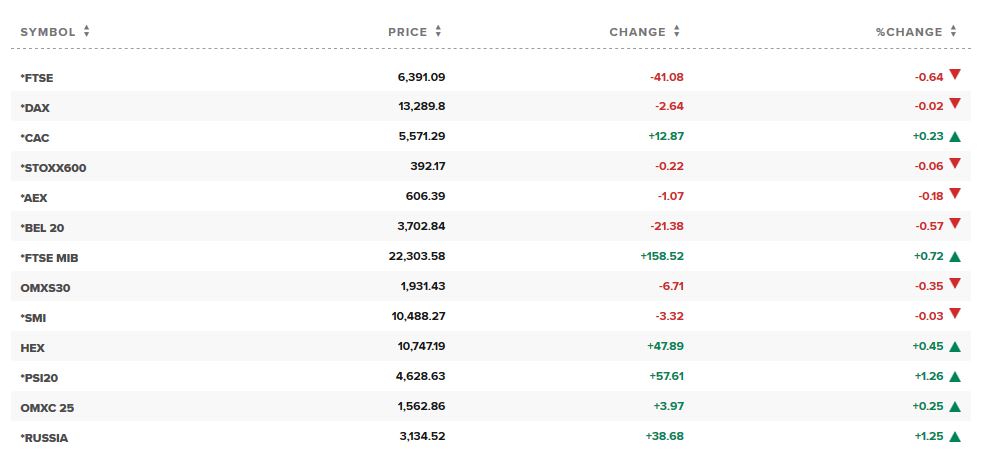Viewport: 986px width, 469px height.
Task: Click the red down arrow in OMXS30 row
Action: tap(955, 284)
